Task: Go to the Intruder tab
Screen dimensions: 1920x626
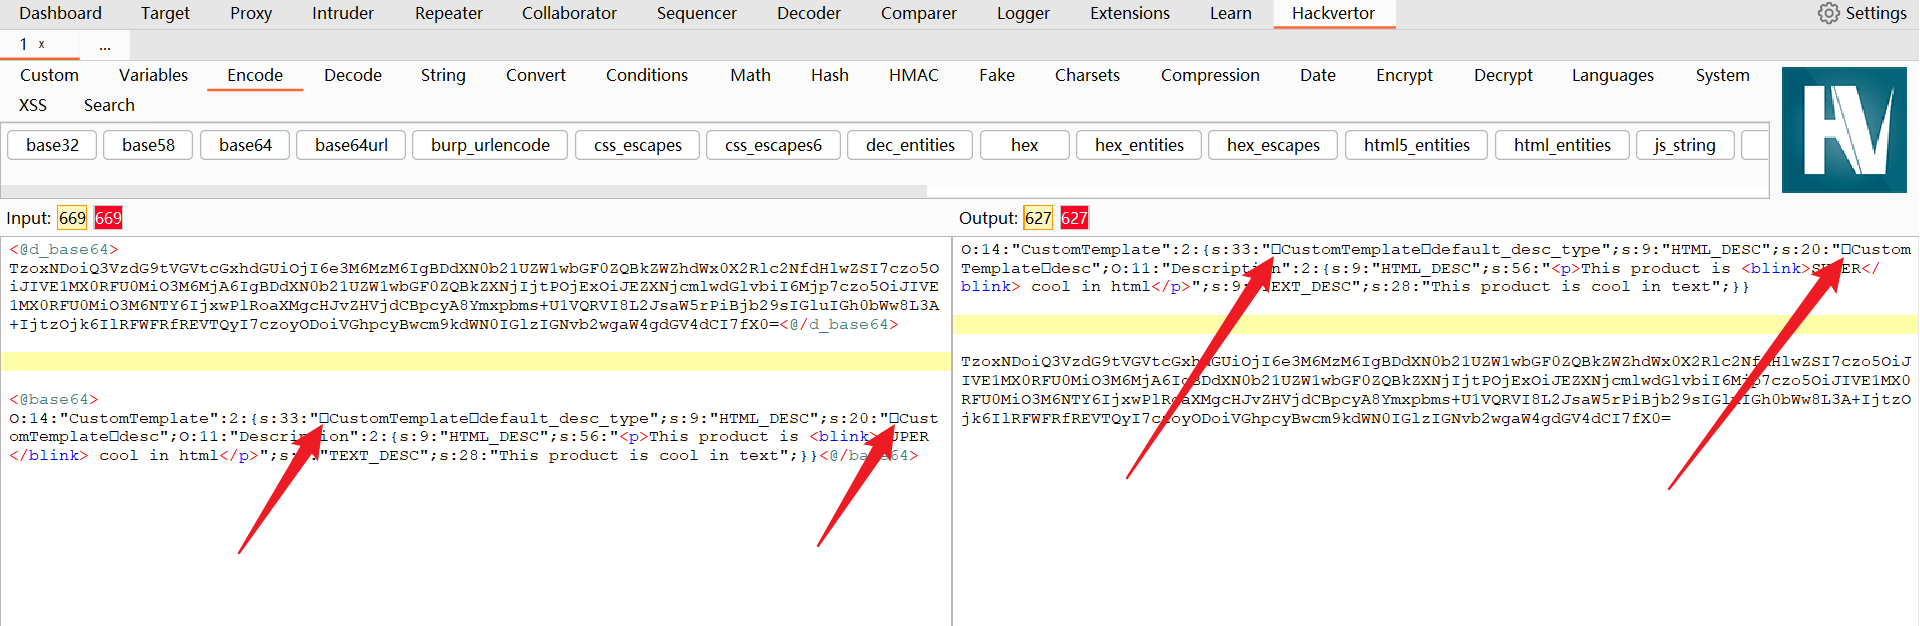Action: [x=343, y=13]
